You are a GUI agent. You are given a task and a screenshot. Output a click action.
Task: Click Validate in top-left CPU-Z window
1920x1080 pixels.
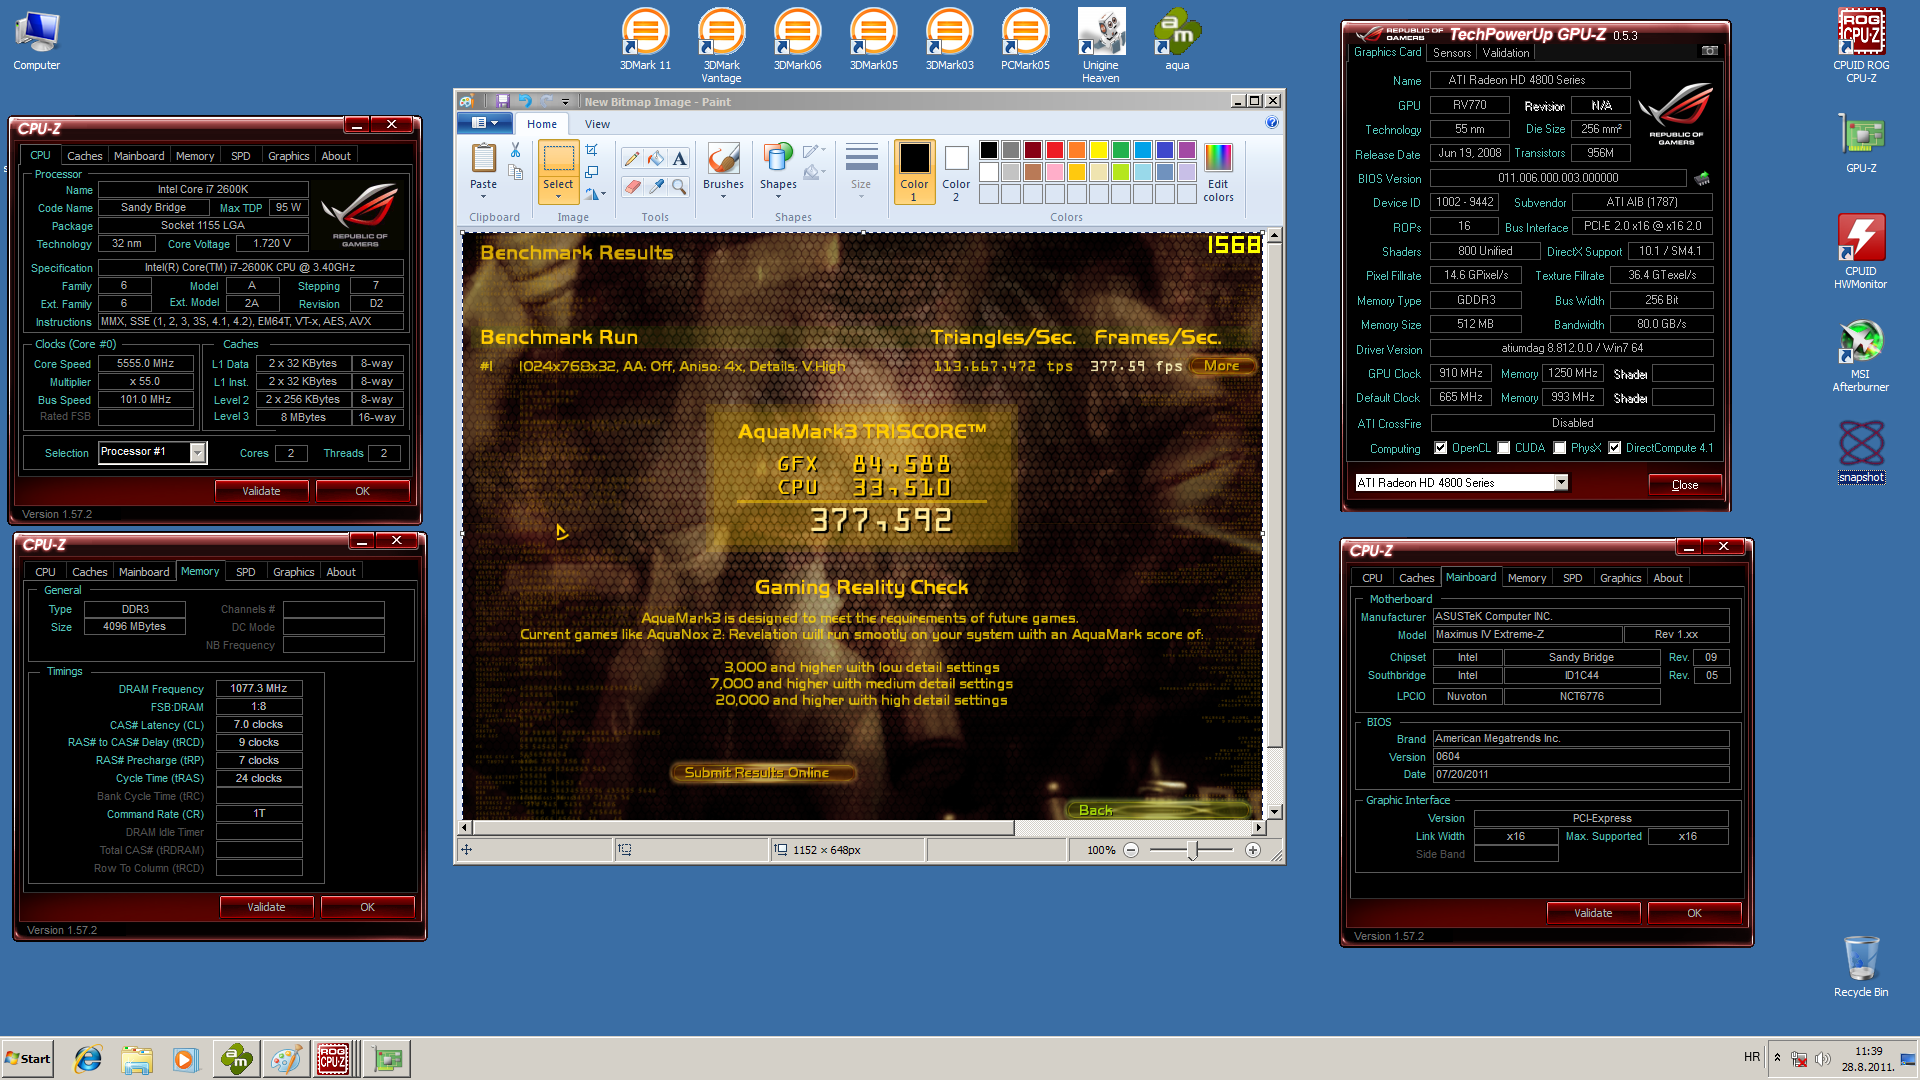coord(261,491)
